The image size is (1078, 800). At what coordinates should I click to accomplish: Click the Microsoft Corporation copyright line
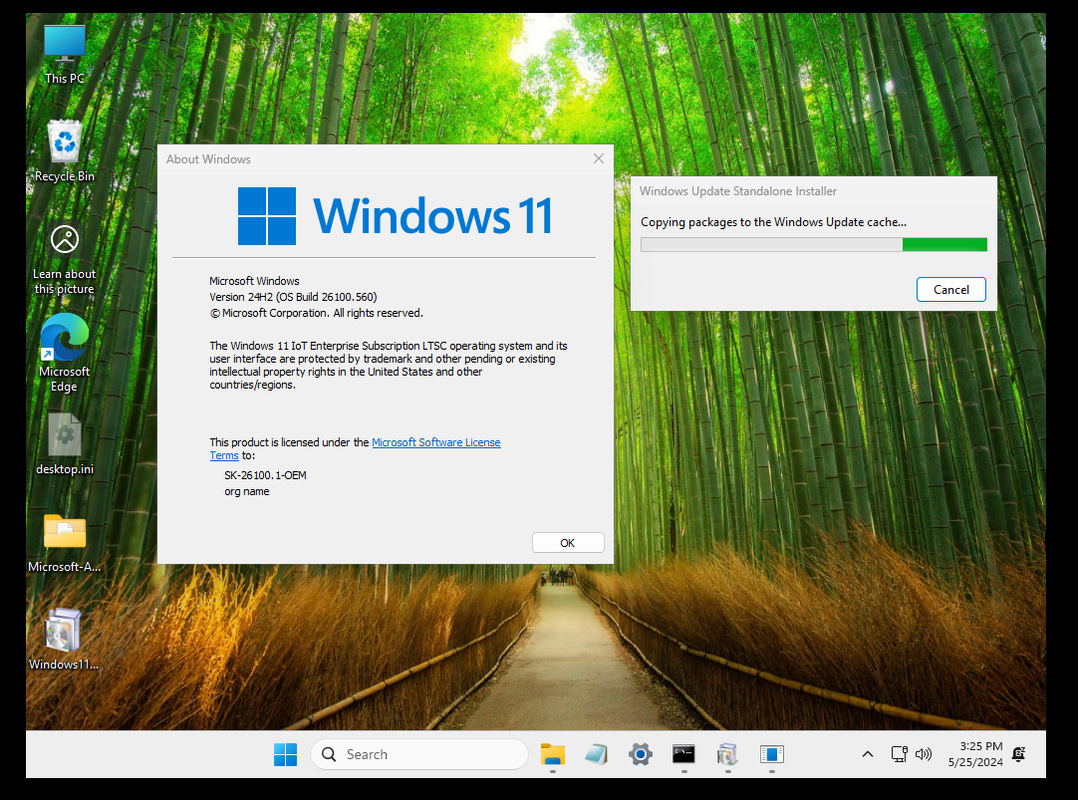tap(316, 313)
